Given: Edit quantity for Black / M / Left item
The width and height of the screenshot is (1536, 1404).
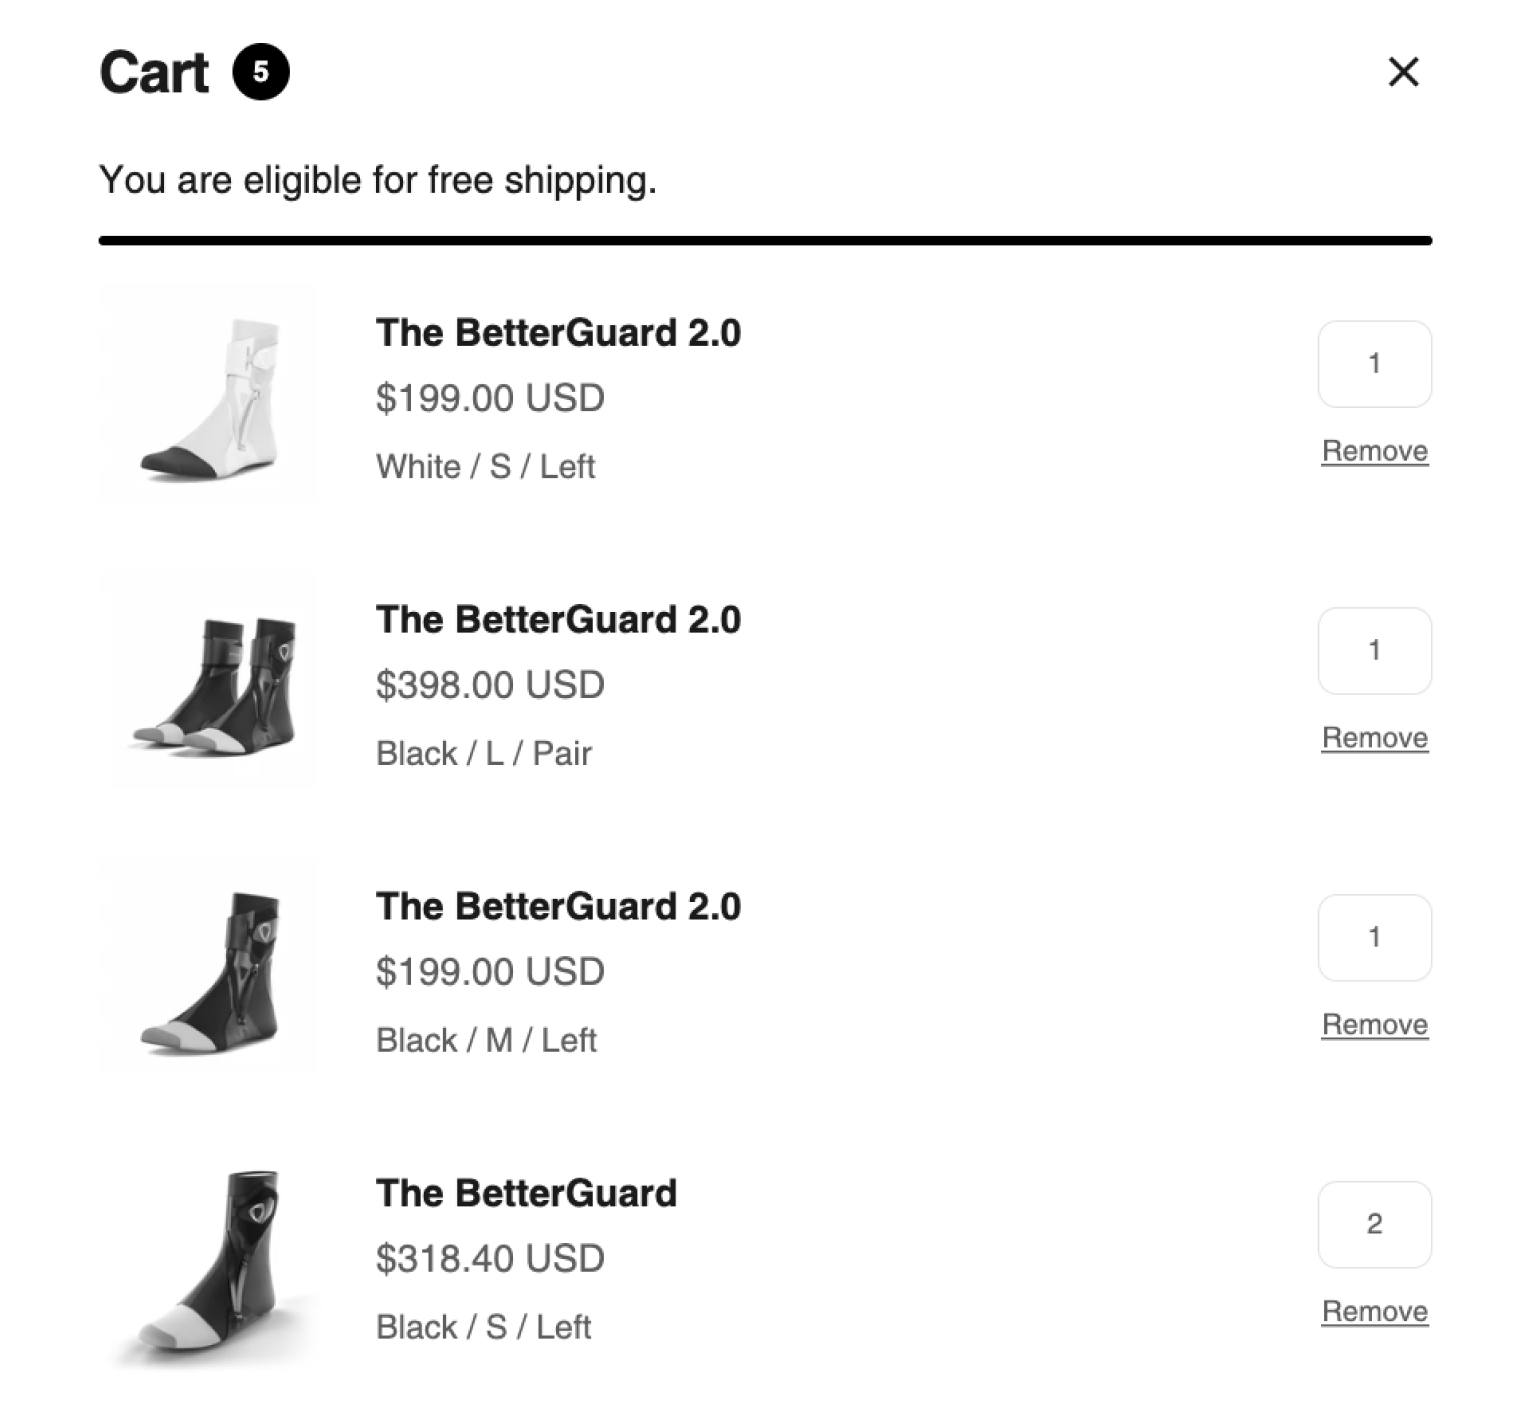Looking at the screenshot, I should tap(1374, 938).
